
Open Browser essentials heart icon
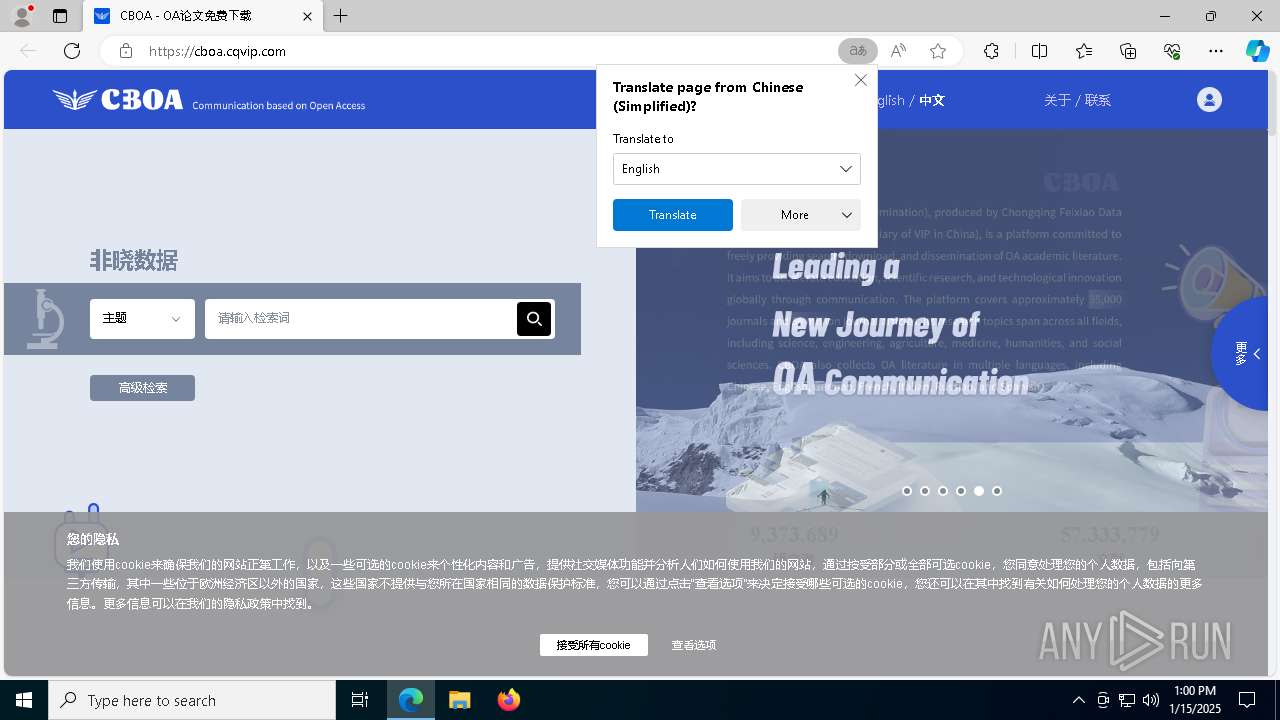pos(1172,51)
